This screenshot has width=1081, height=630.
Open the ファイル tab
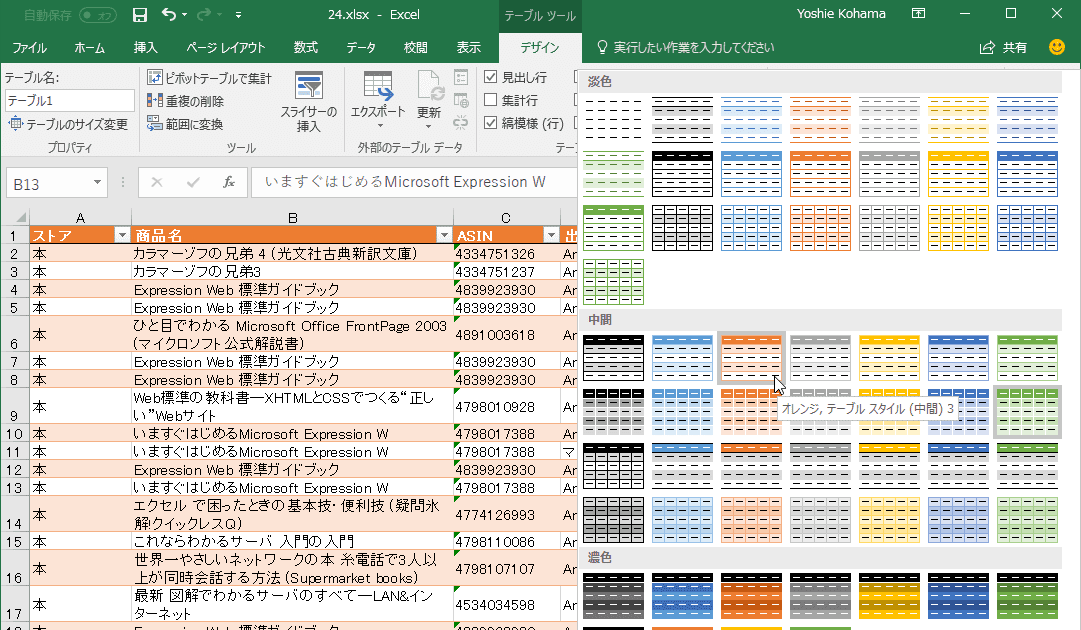(30, 48)
